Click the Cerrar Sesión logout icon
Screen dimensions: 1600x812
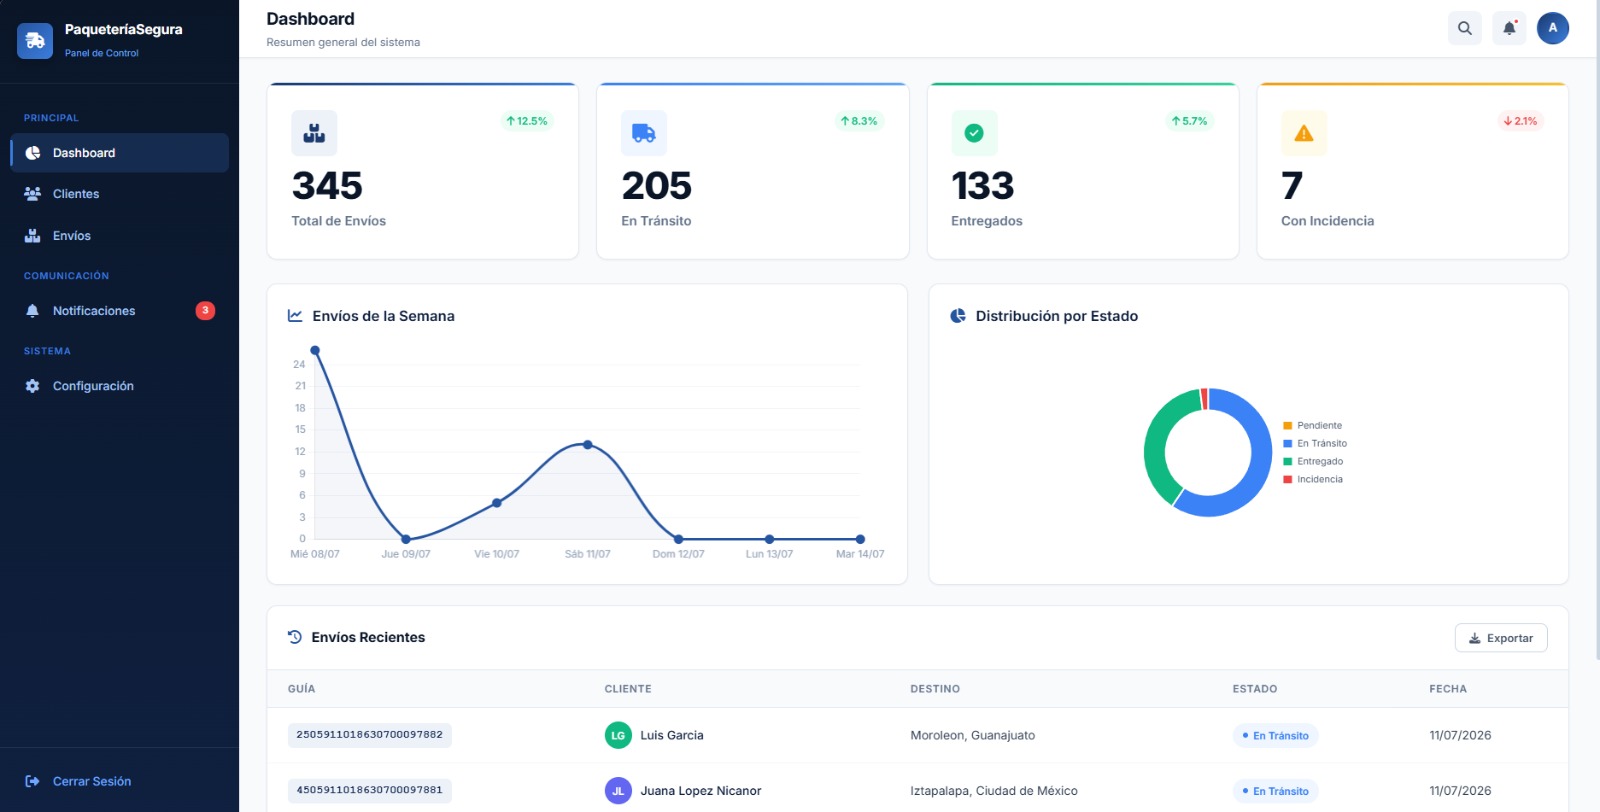(x=33, y=781)
